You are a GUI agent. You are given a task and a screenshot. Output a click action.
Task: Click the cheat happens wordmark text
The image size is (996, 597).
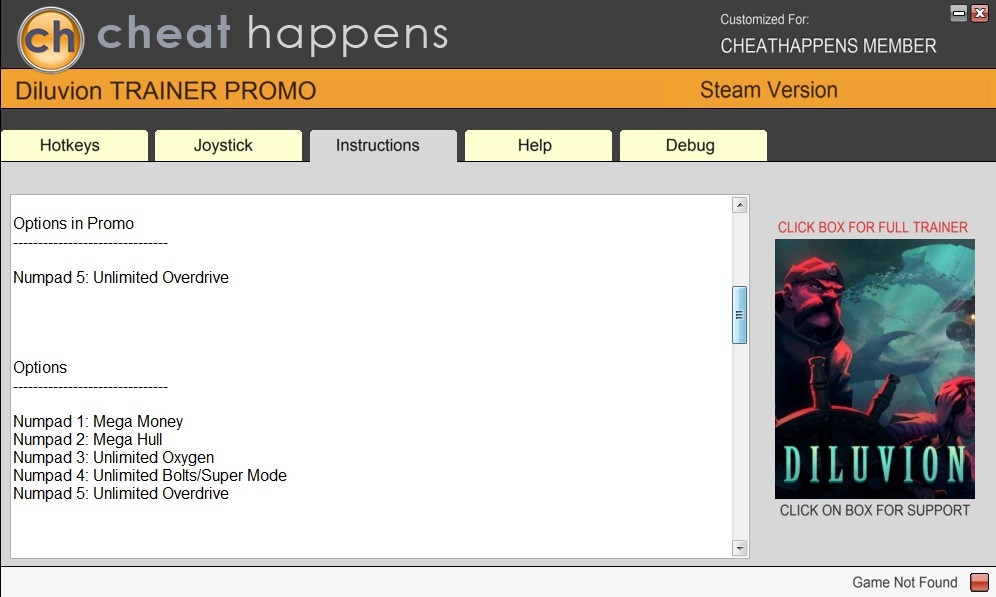[x=273, y=34]
